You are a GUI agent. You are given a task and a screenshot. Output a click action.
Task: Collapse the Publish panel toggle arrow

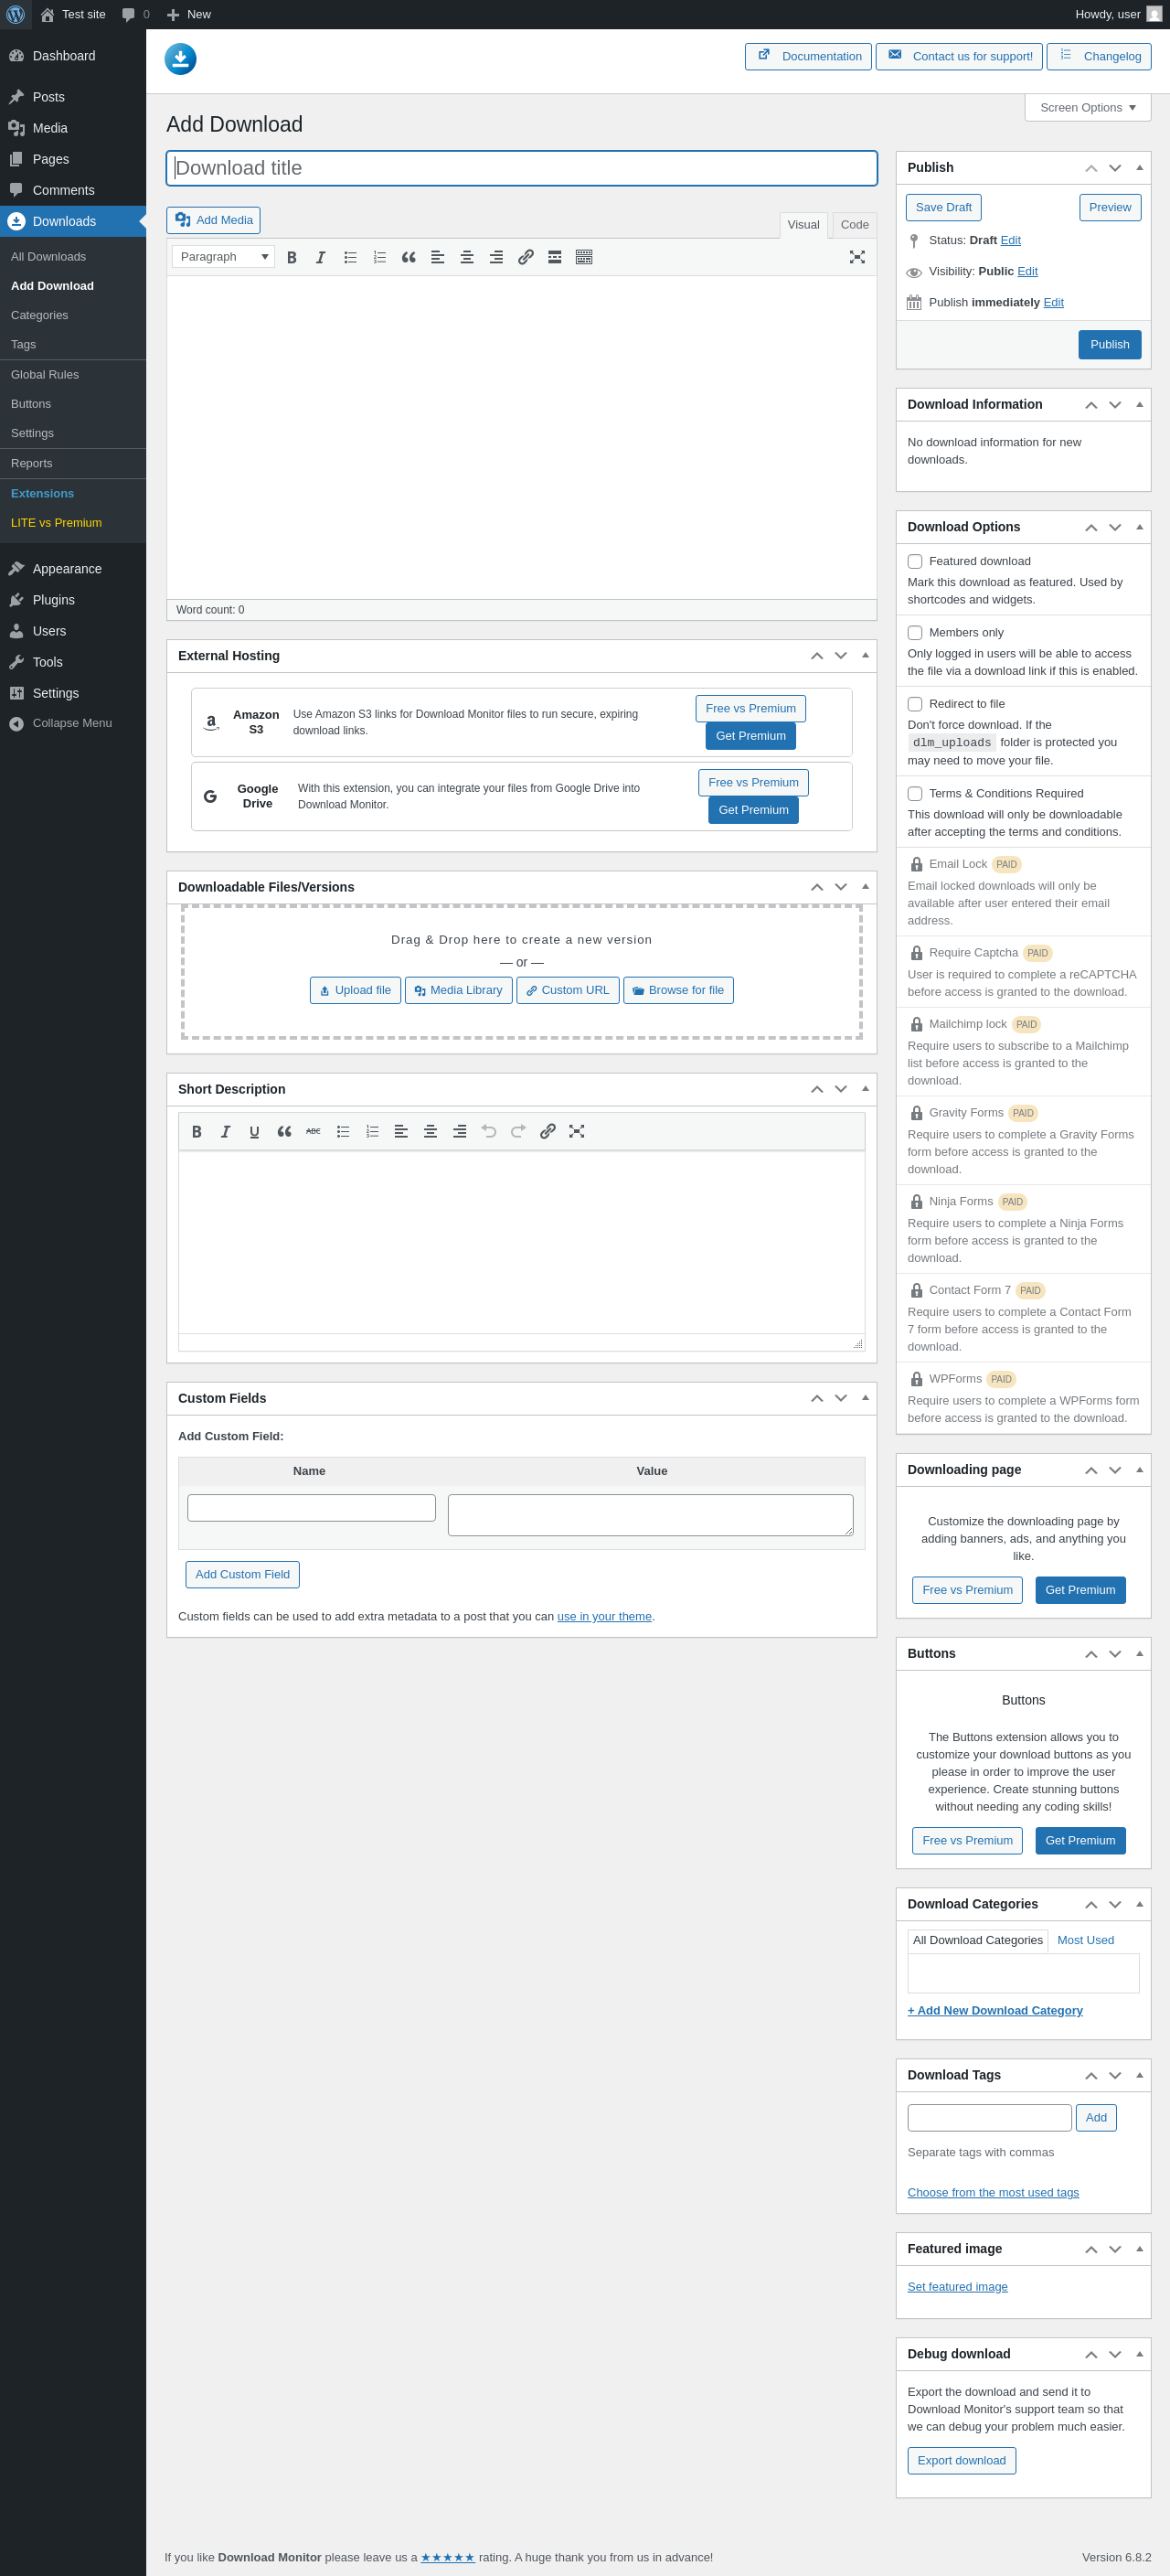(1139, 168)
